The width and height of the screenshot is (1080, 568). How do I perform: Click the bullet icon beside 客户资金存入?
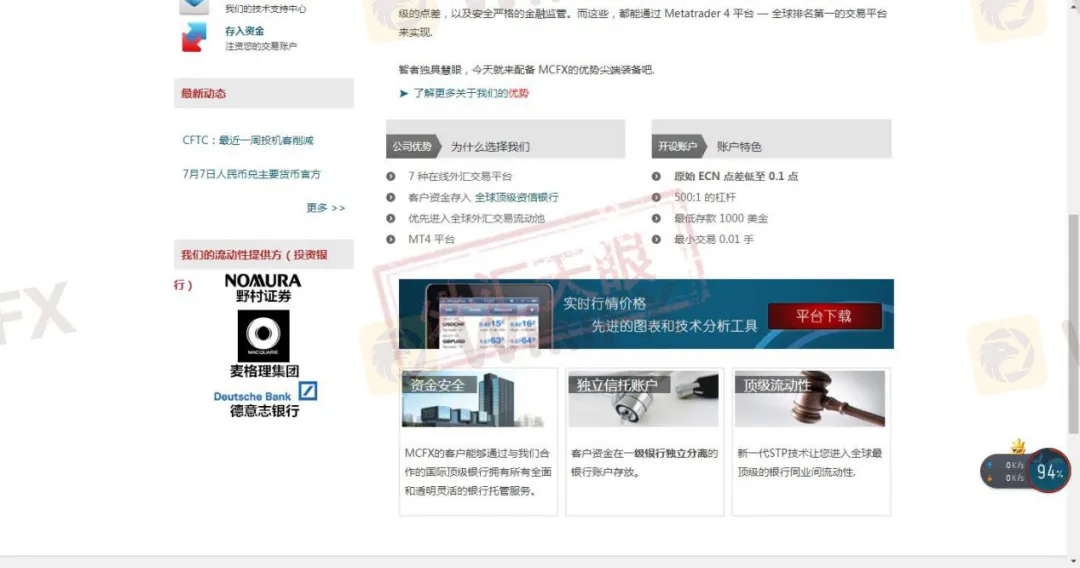(x=391, y=198)
